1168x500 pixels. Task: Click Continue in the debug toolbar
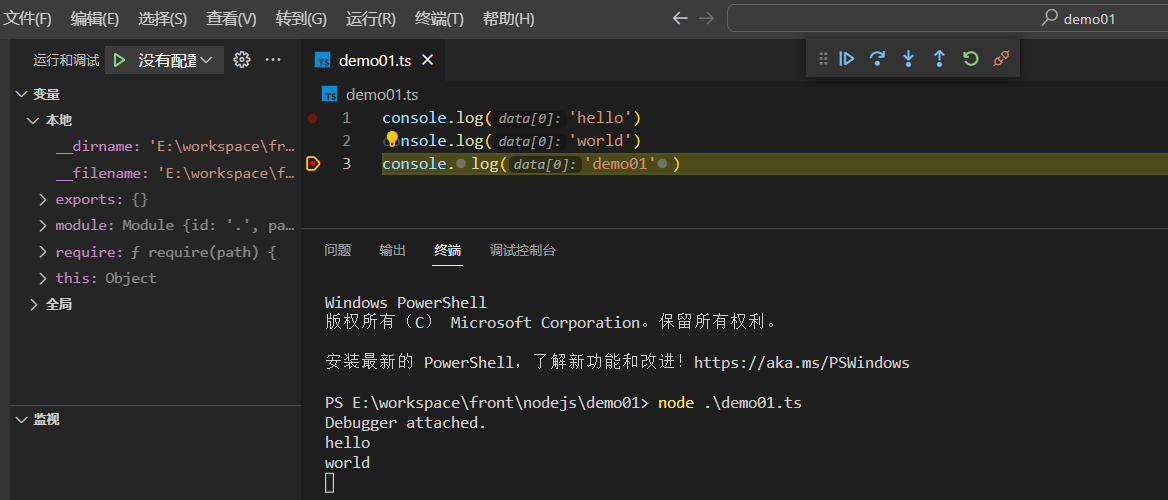point(846,59)
